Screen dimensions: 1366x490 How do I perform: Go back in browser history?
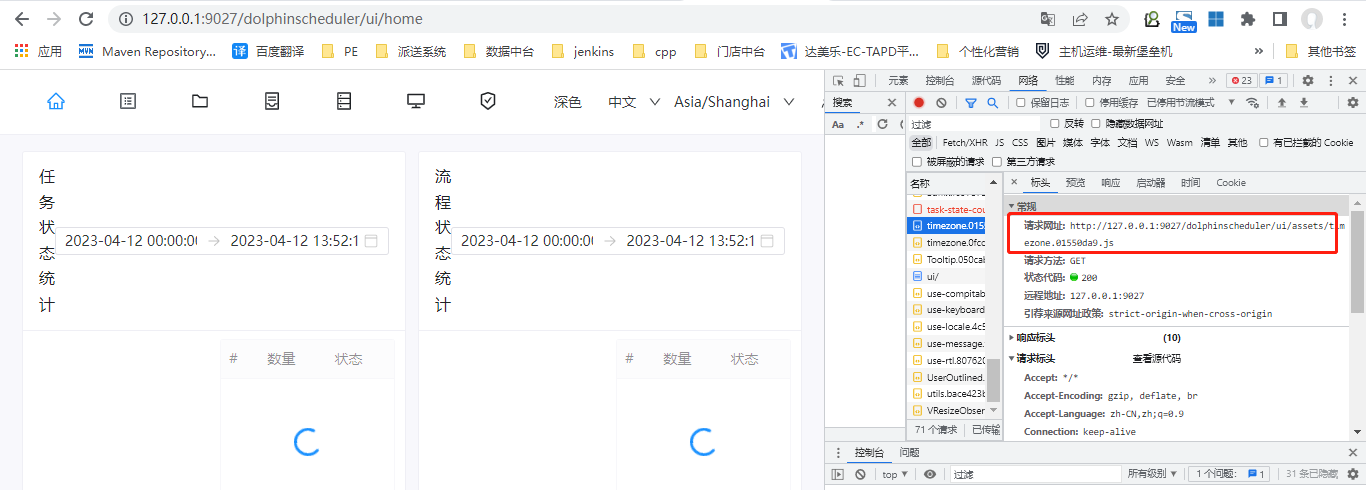click(22, 19)
